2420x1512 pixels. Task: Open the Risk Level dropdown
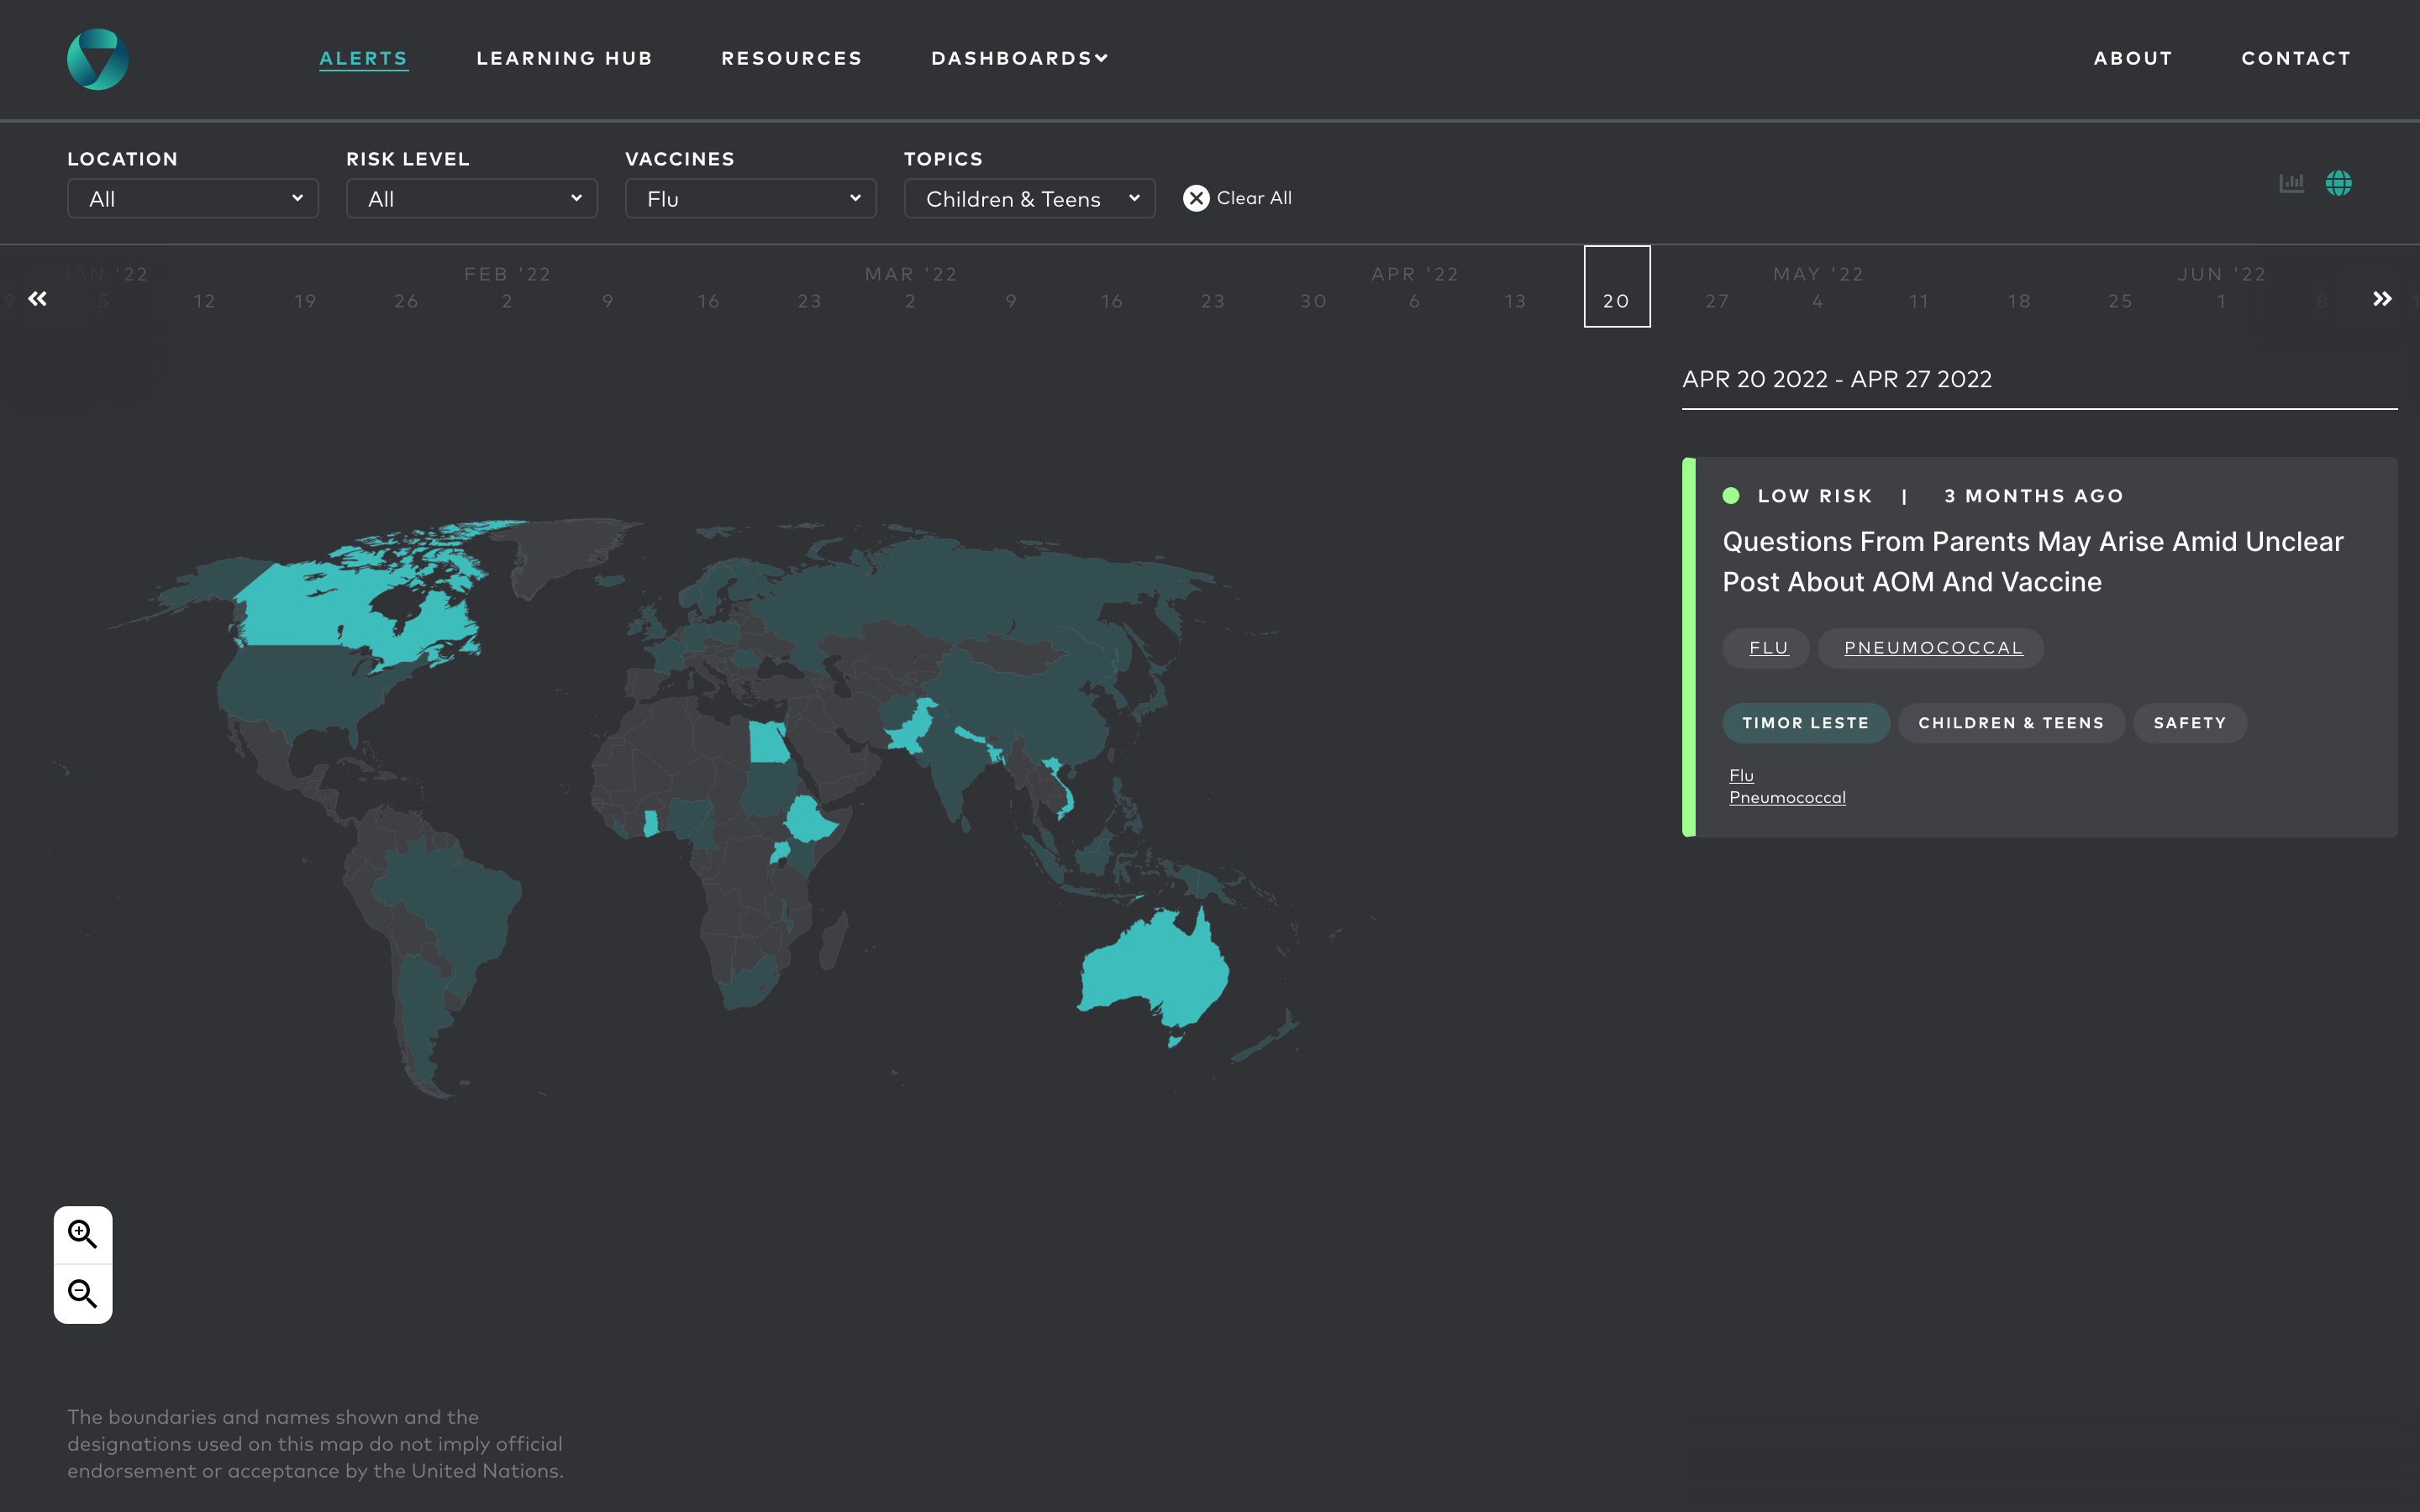coord(471,198)
